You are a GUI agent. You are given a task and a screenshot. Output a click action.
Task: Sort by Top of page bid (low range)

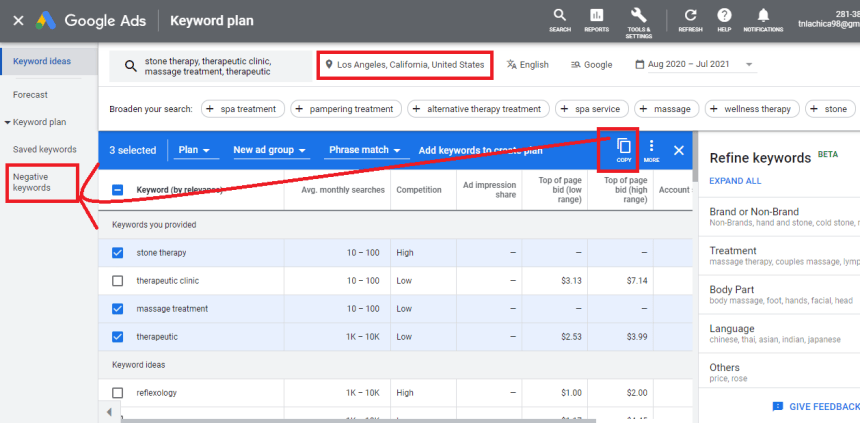click(x=559, y=190)
